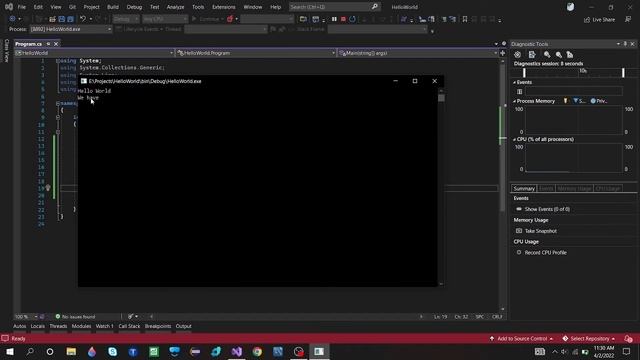Click Show Events (0 of 0) link
Image resolution: width=640 pixels, height=360 pixels.
pos(547,209)
